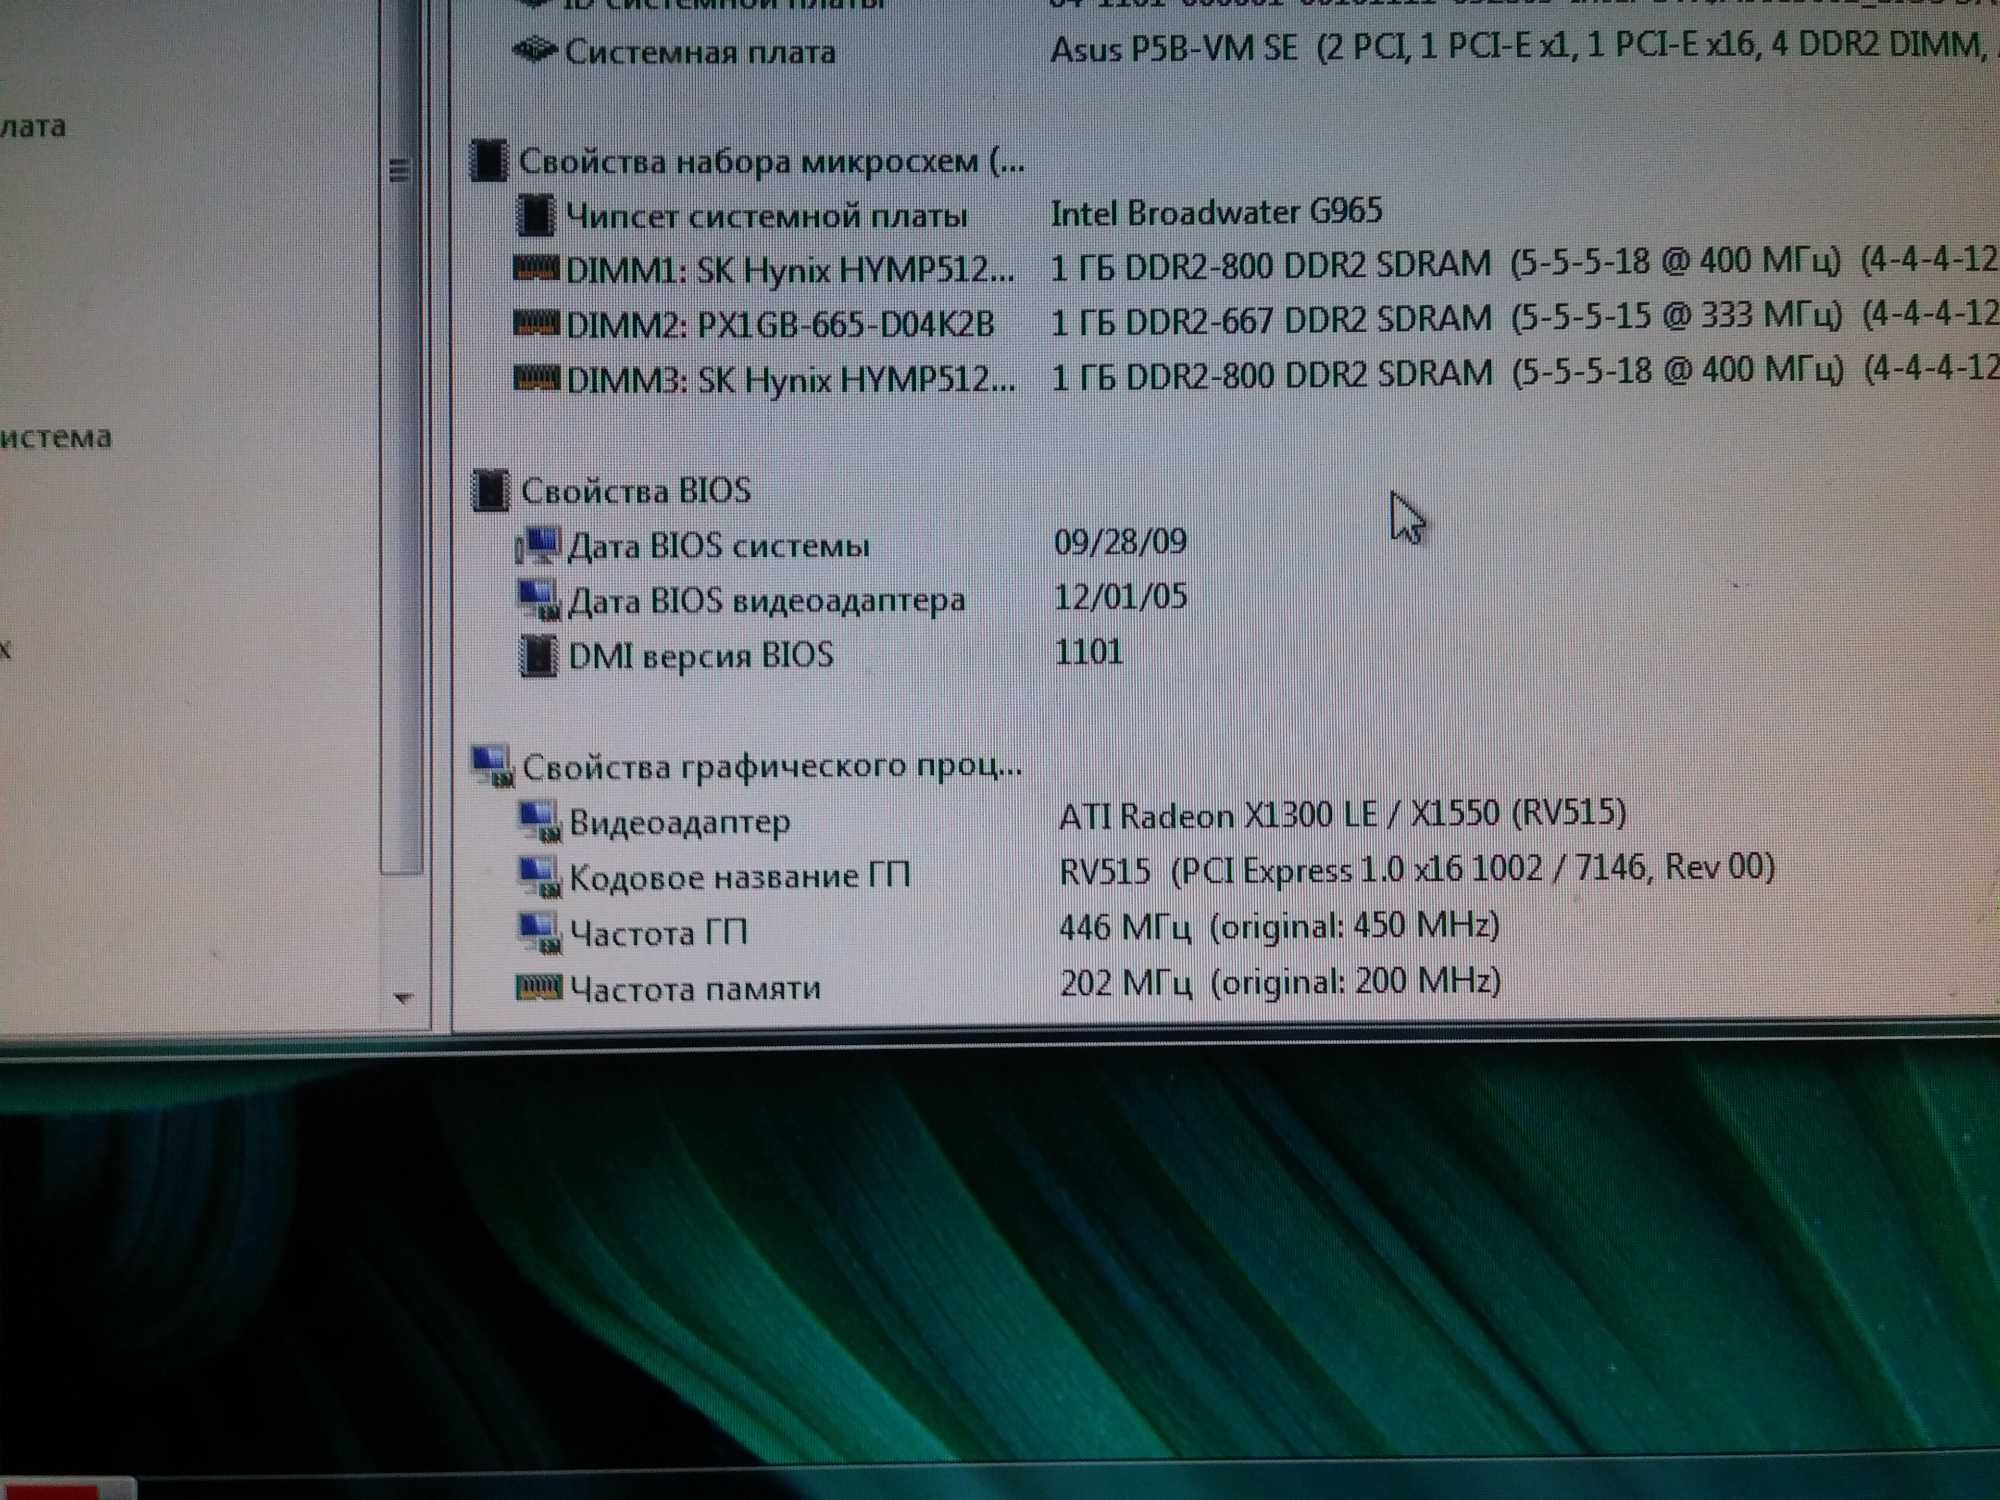Click the Системная плата motherboard icon
This screenshot has width=2000, height=1500.
coord(535,50)
